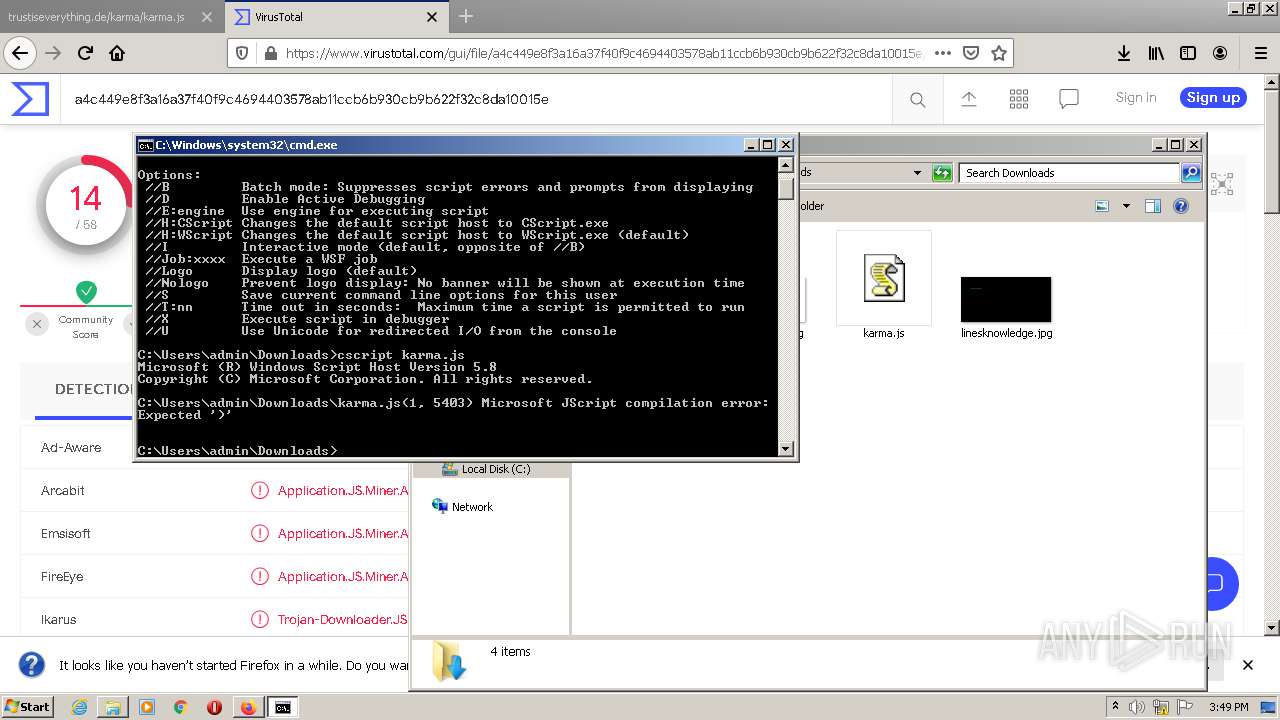1280x720 pixels.
Task: Reload the VirusTotal page
Action: [x=85, y=53]
